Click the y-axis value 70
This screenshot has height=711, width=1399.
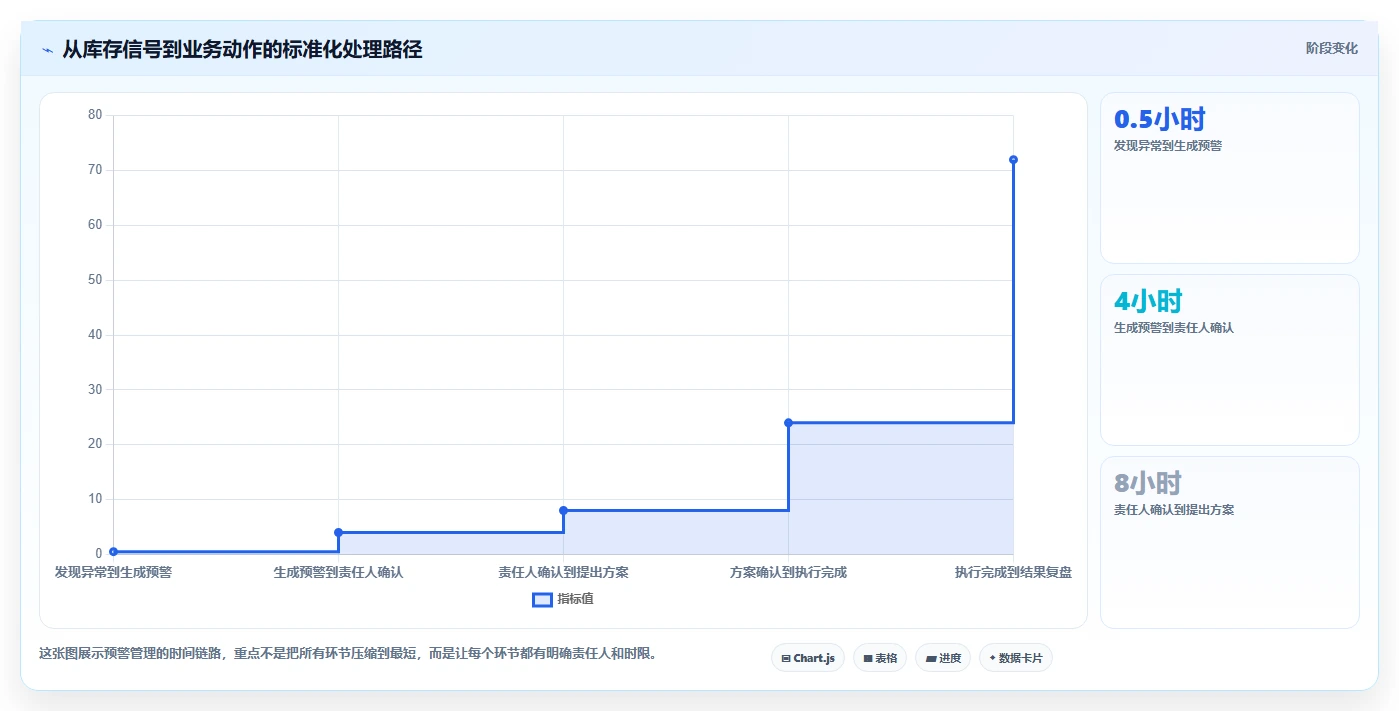tap(96, 170)
